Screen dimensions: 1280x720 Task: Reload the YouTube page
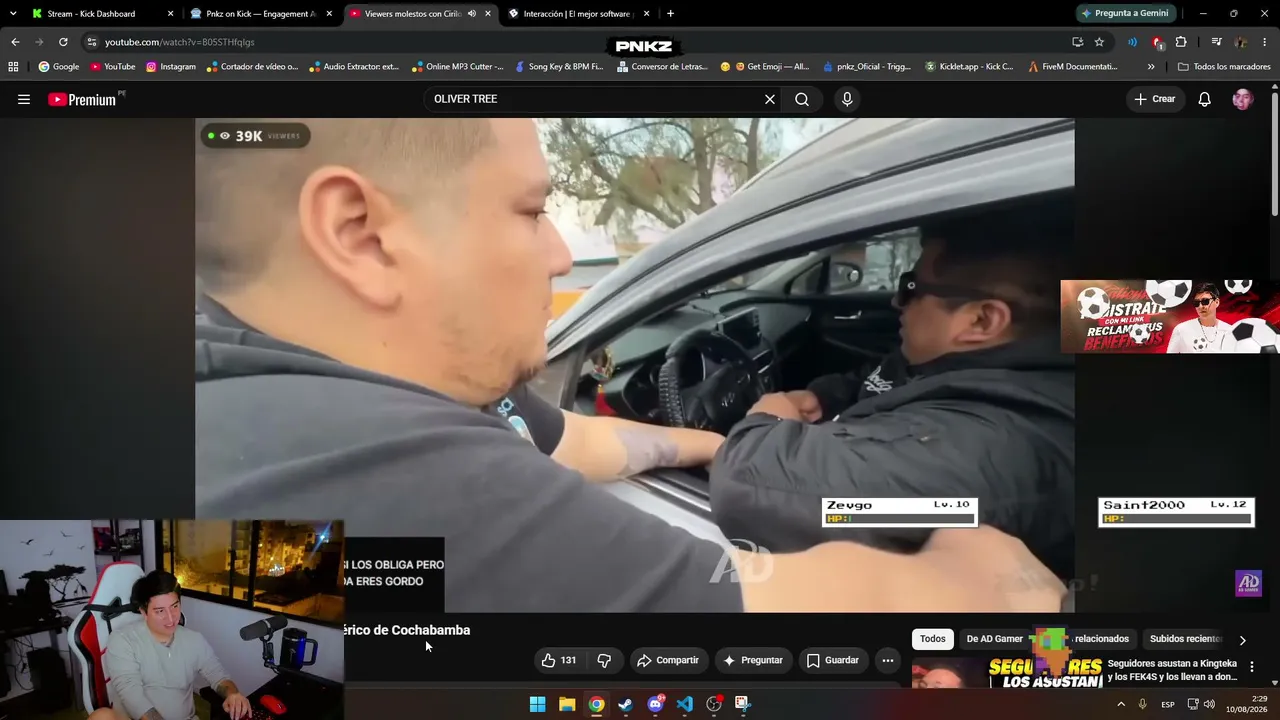(63, 42)
